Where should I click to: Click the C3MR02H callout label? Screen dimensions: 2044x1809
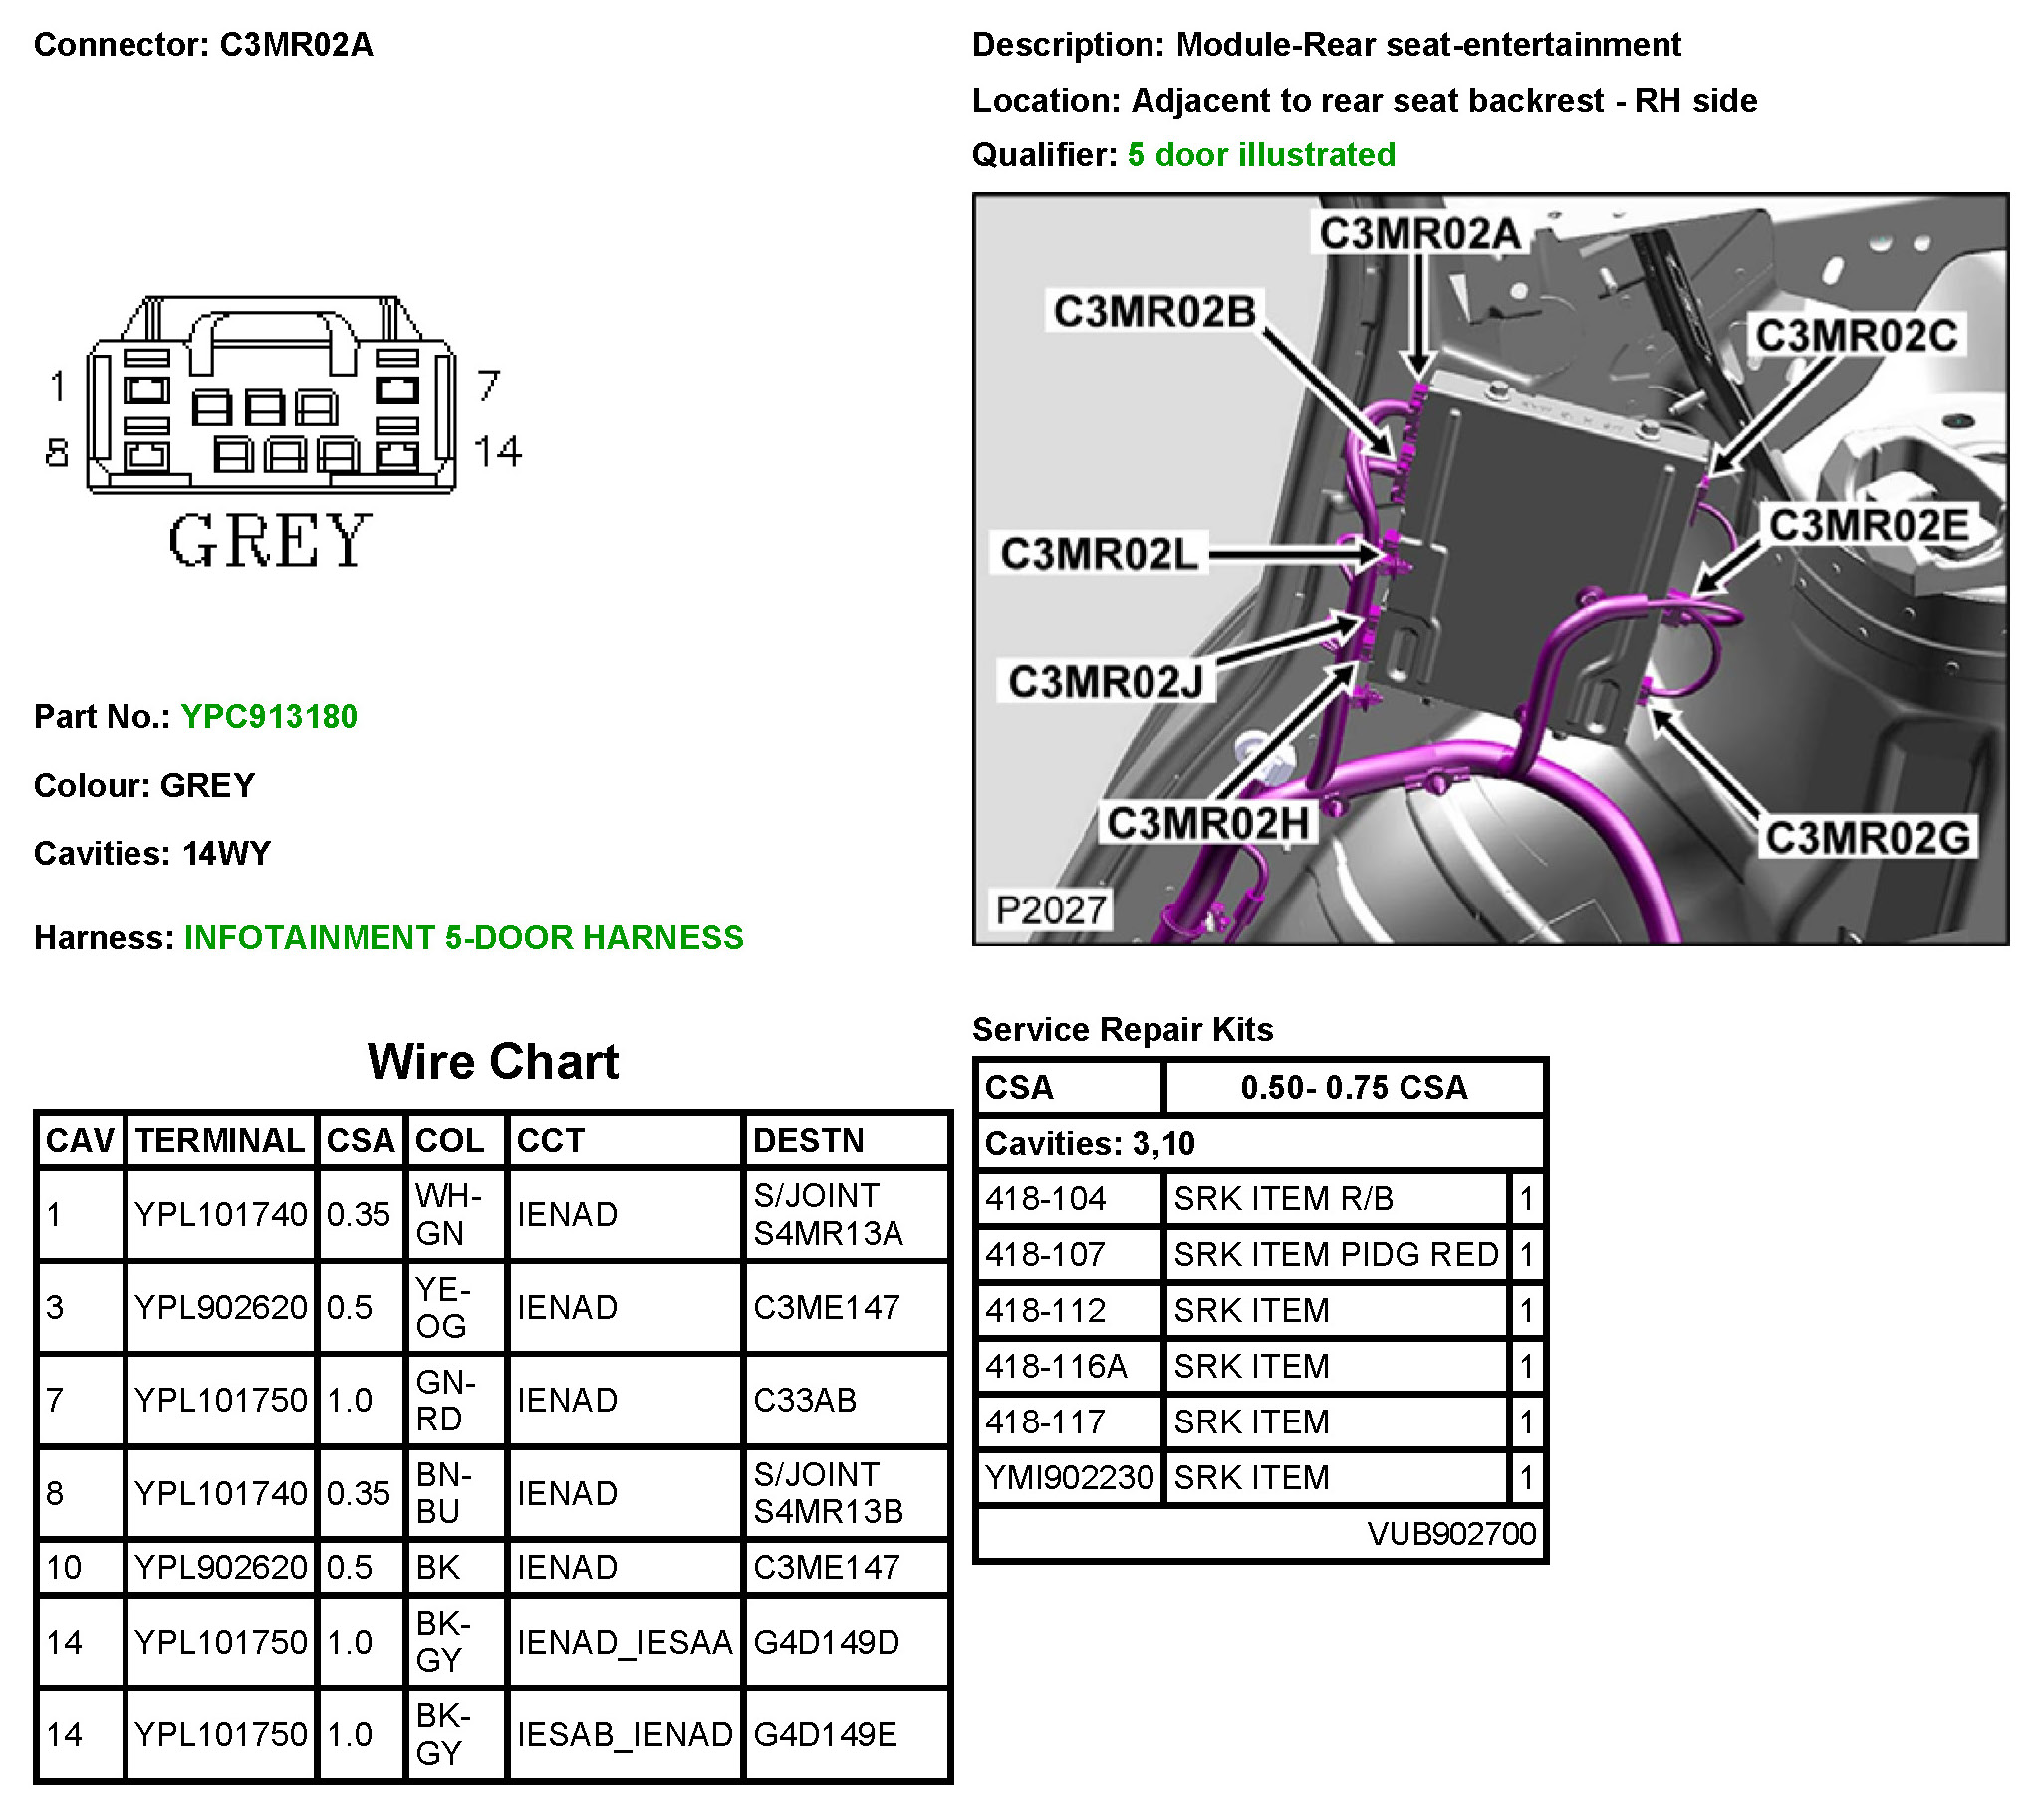tap(1207, 823)
